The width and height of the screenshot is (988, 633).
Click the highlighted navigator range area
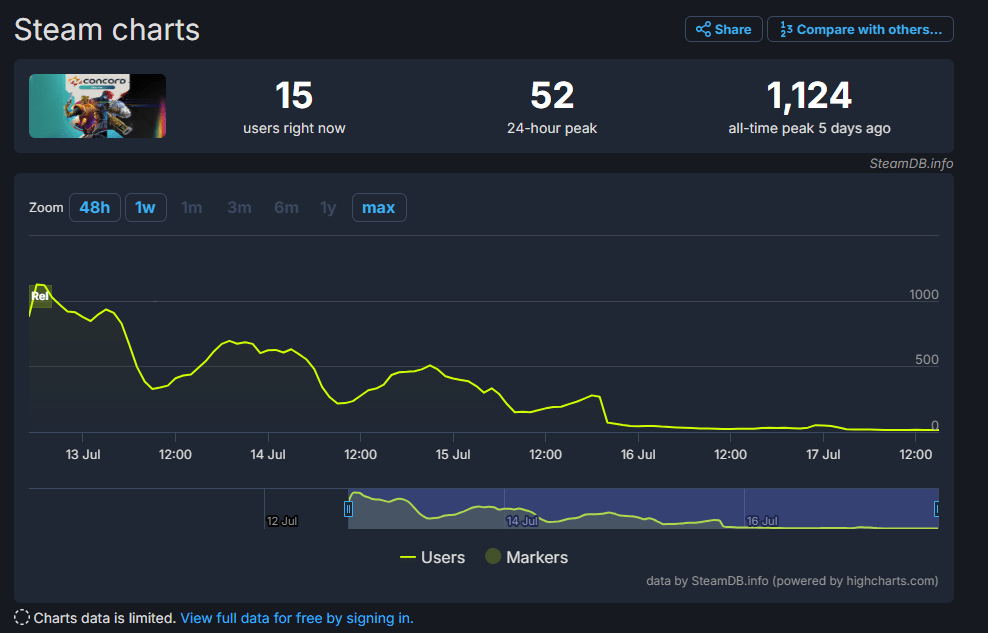coord(643,508)
